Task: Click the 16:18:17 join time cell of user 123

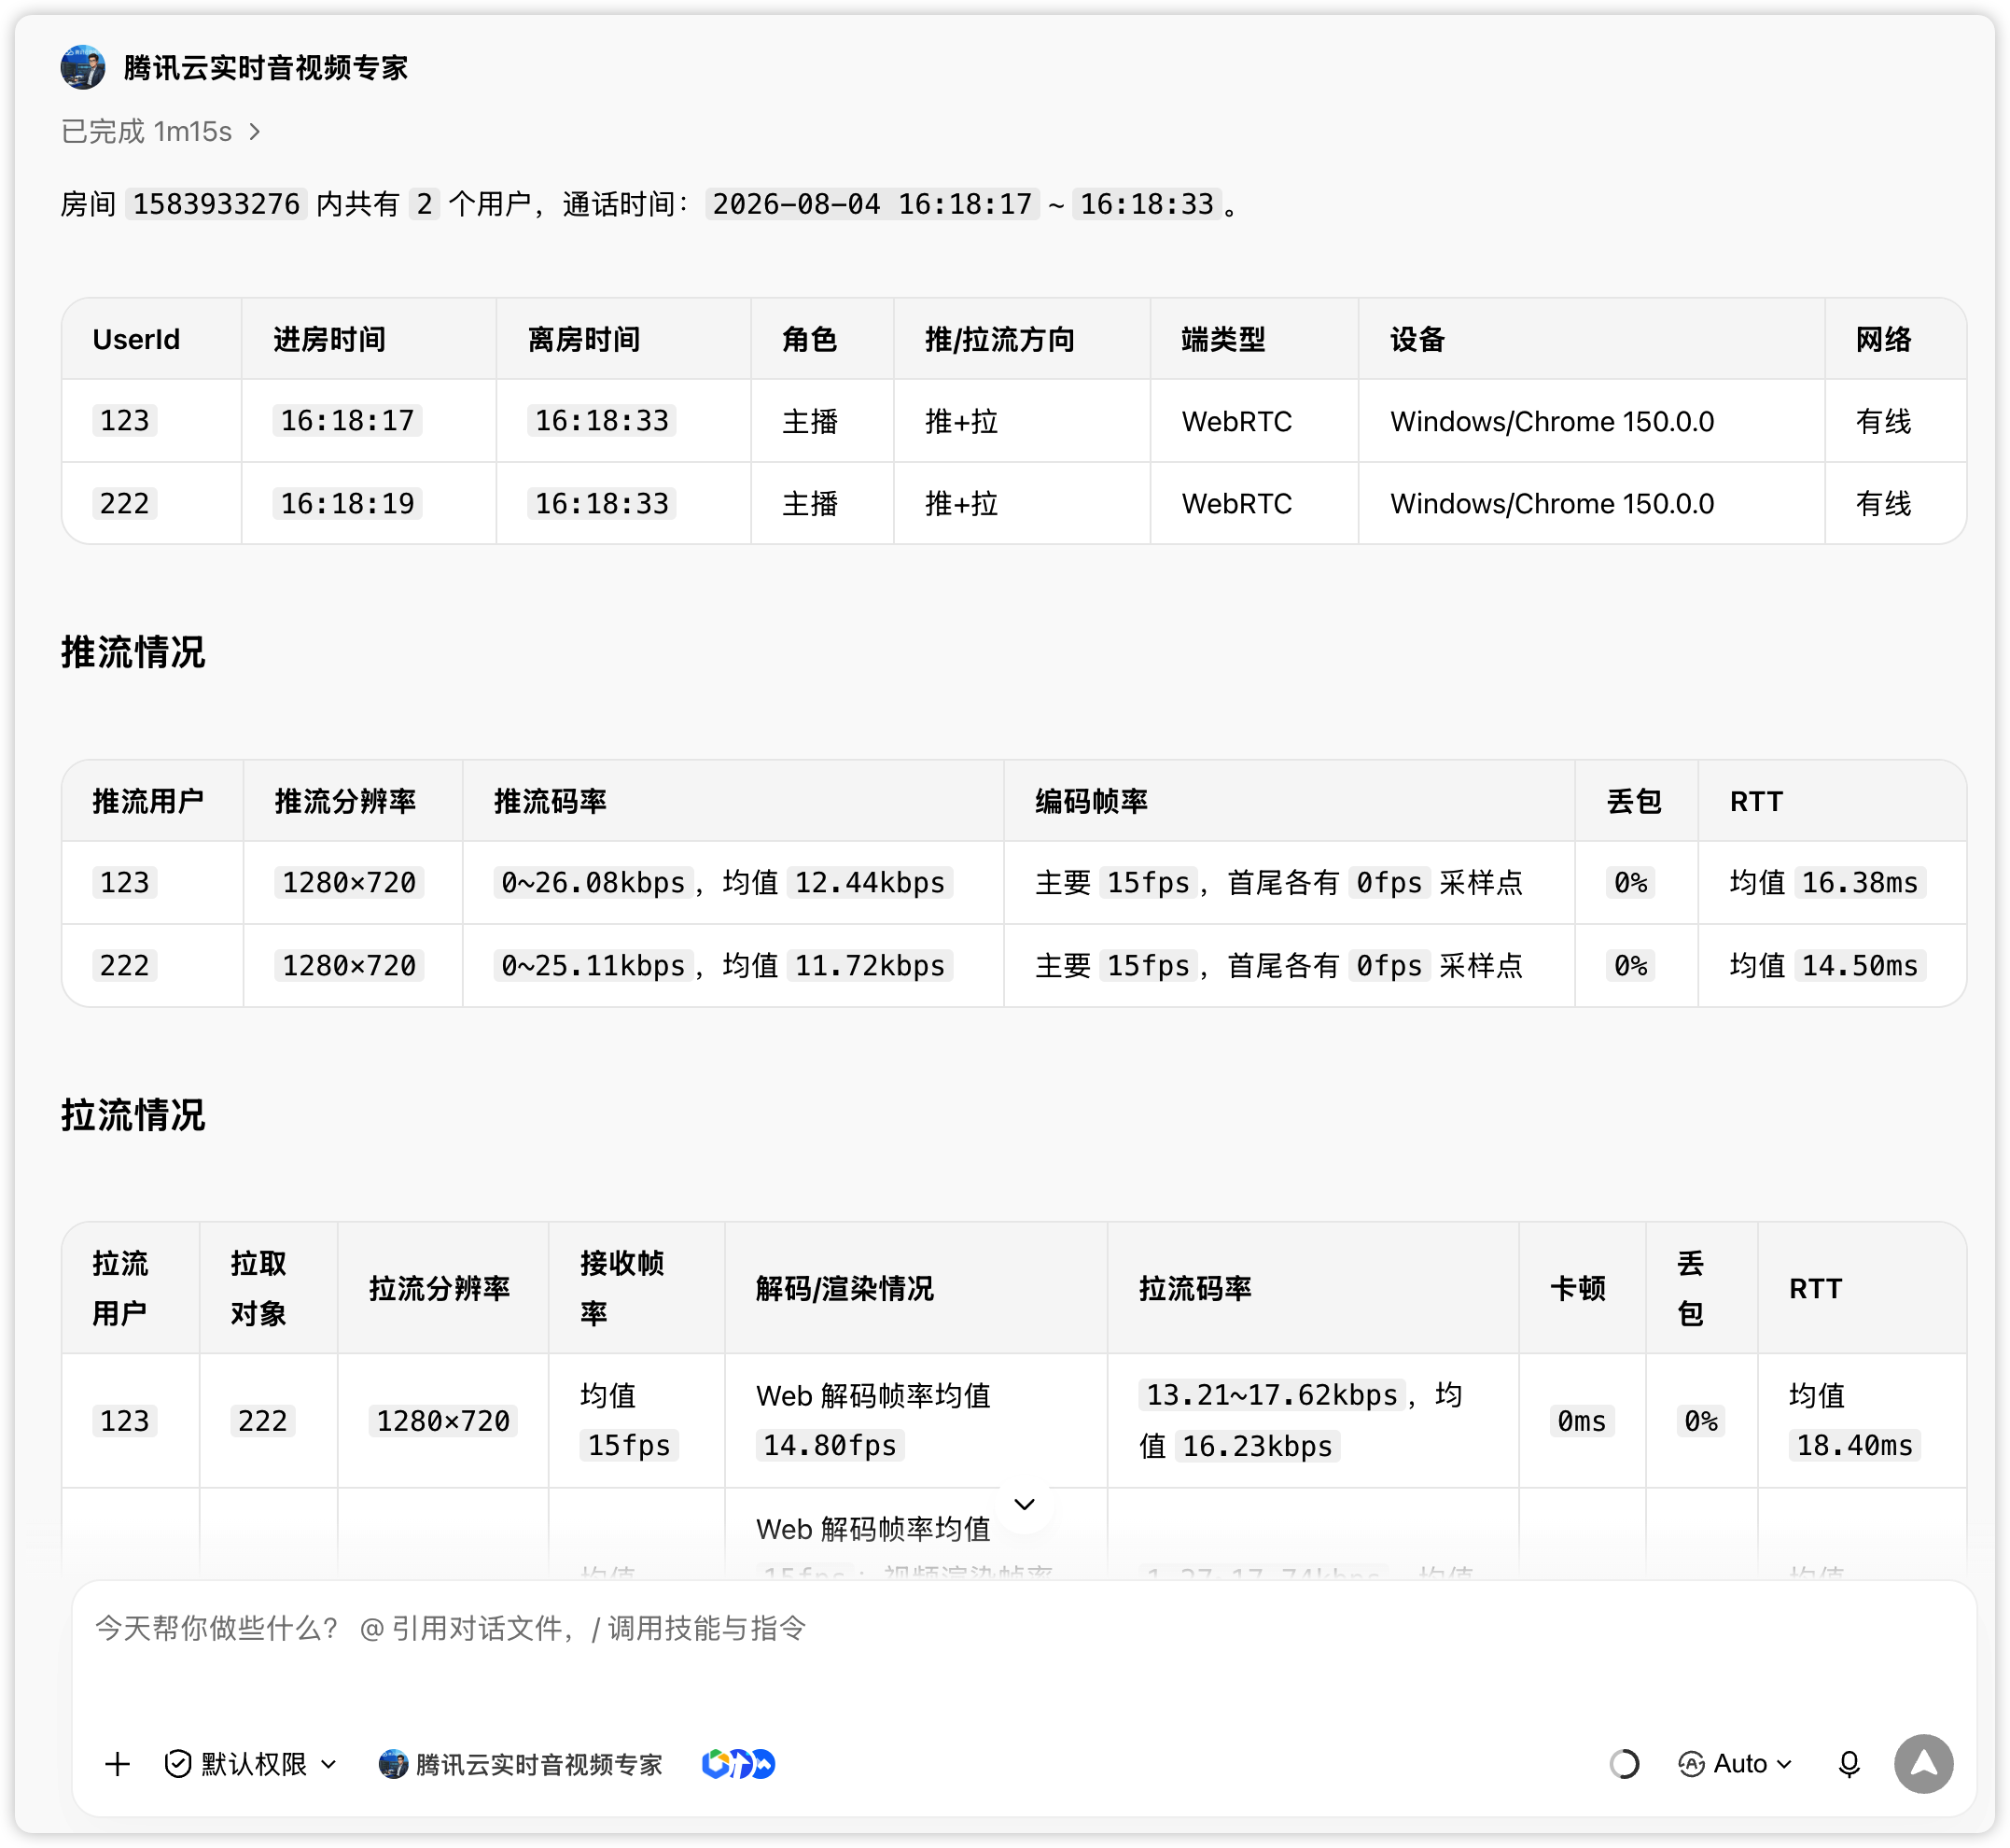Action: click(347, 420)
